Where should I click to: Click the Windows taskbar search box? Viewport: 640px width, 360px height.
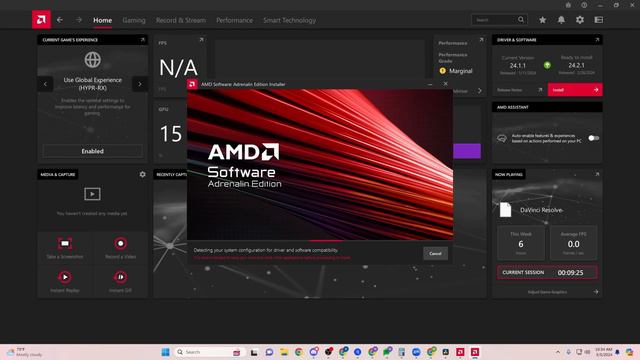[x=209, y=352]
